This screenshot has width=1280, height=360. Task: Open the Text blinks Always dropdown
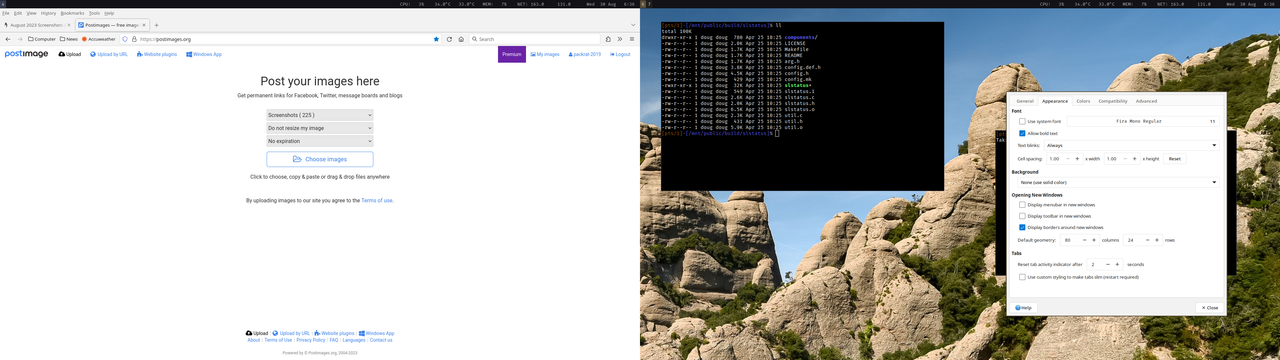coord(1131,145)
